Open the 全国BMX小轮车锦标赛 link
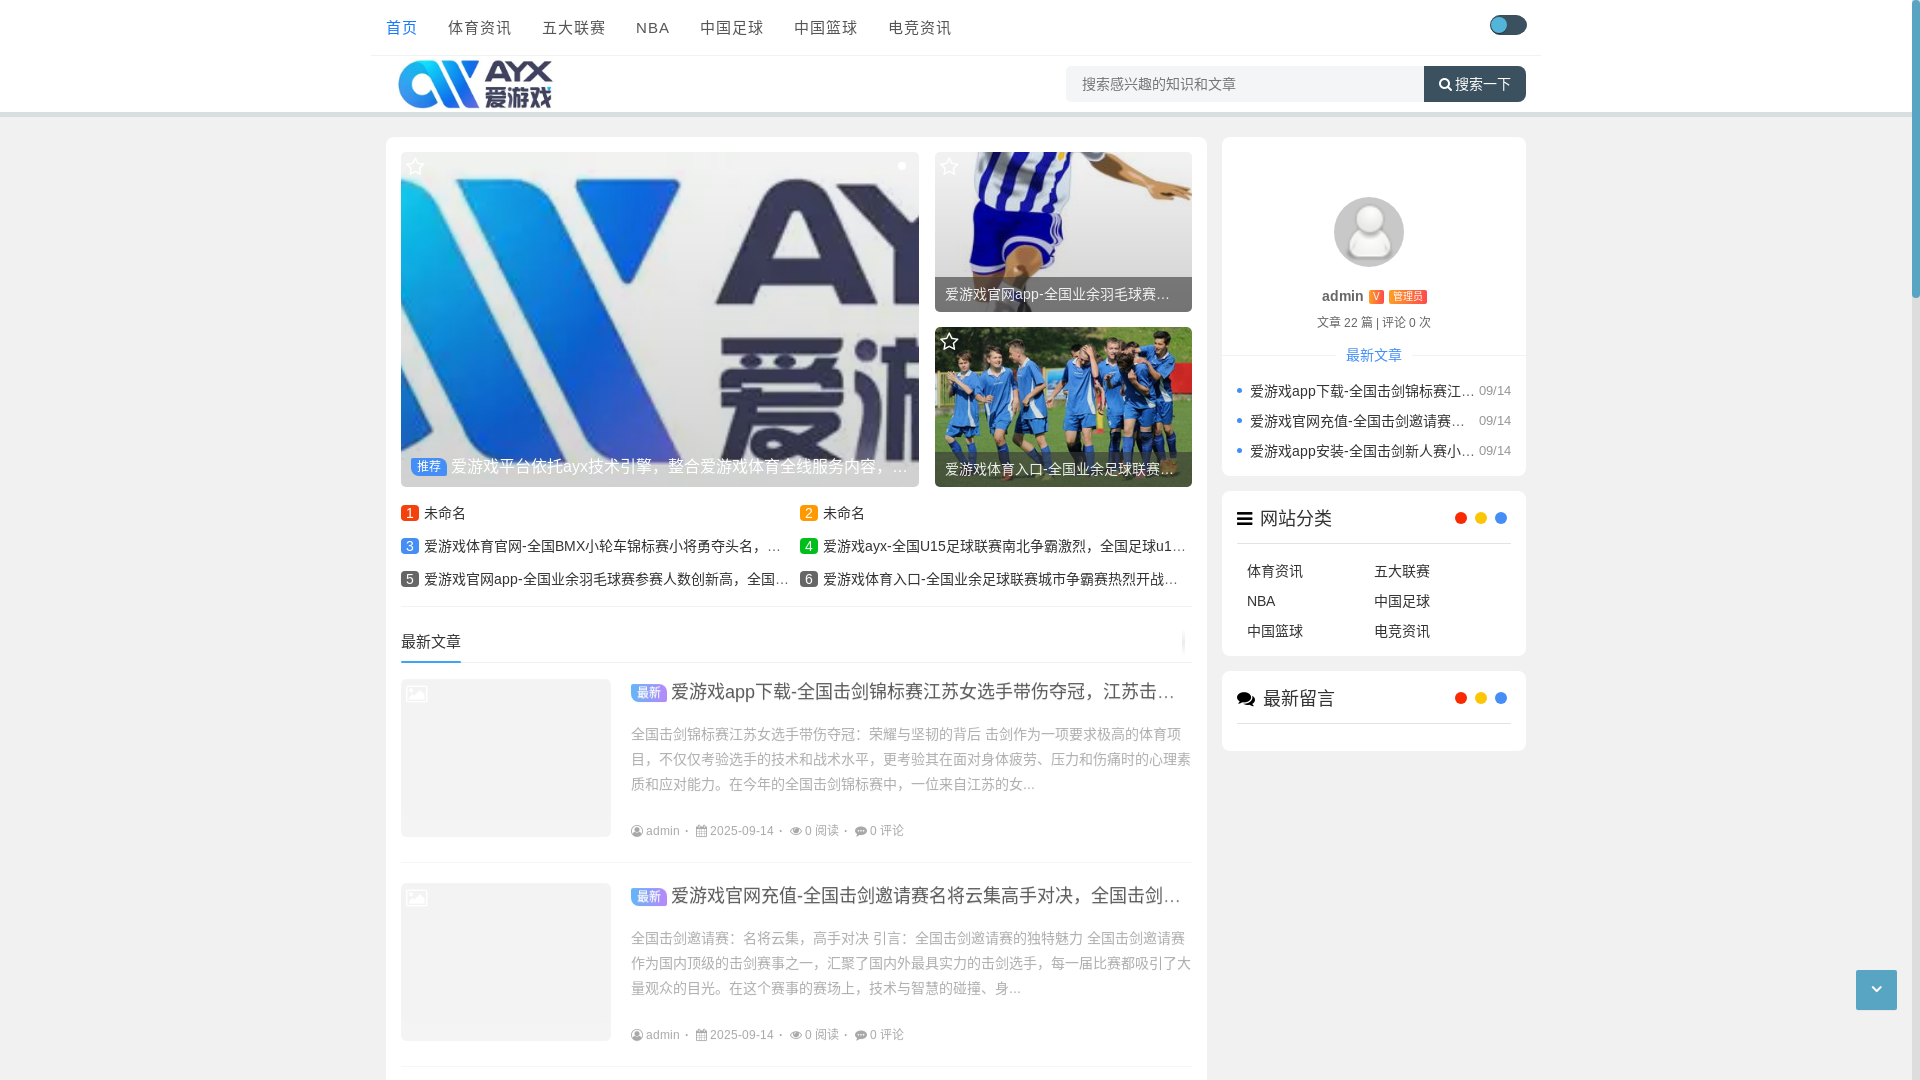 603,546
